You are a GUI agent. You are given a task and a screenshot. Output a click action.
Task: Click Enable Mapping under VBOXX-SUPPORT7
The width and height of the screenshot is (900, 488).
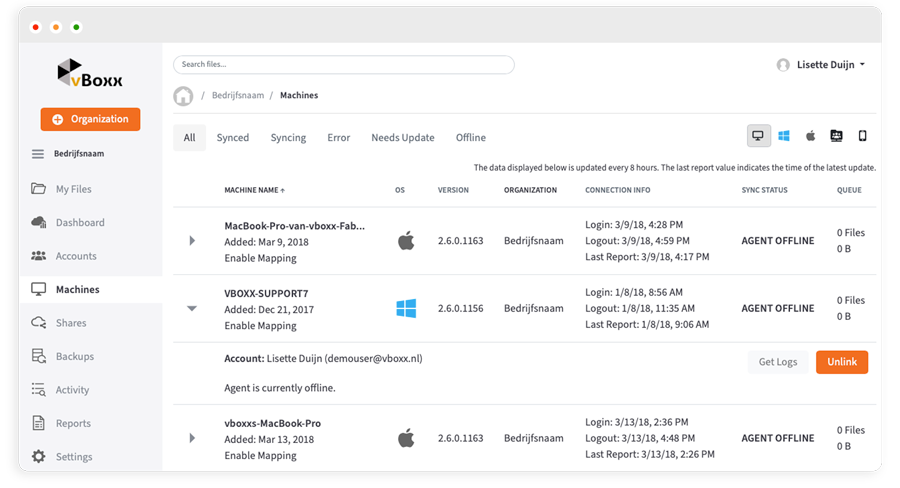tap(260, 326)
